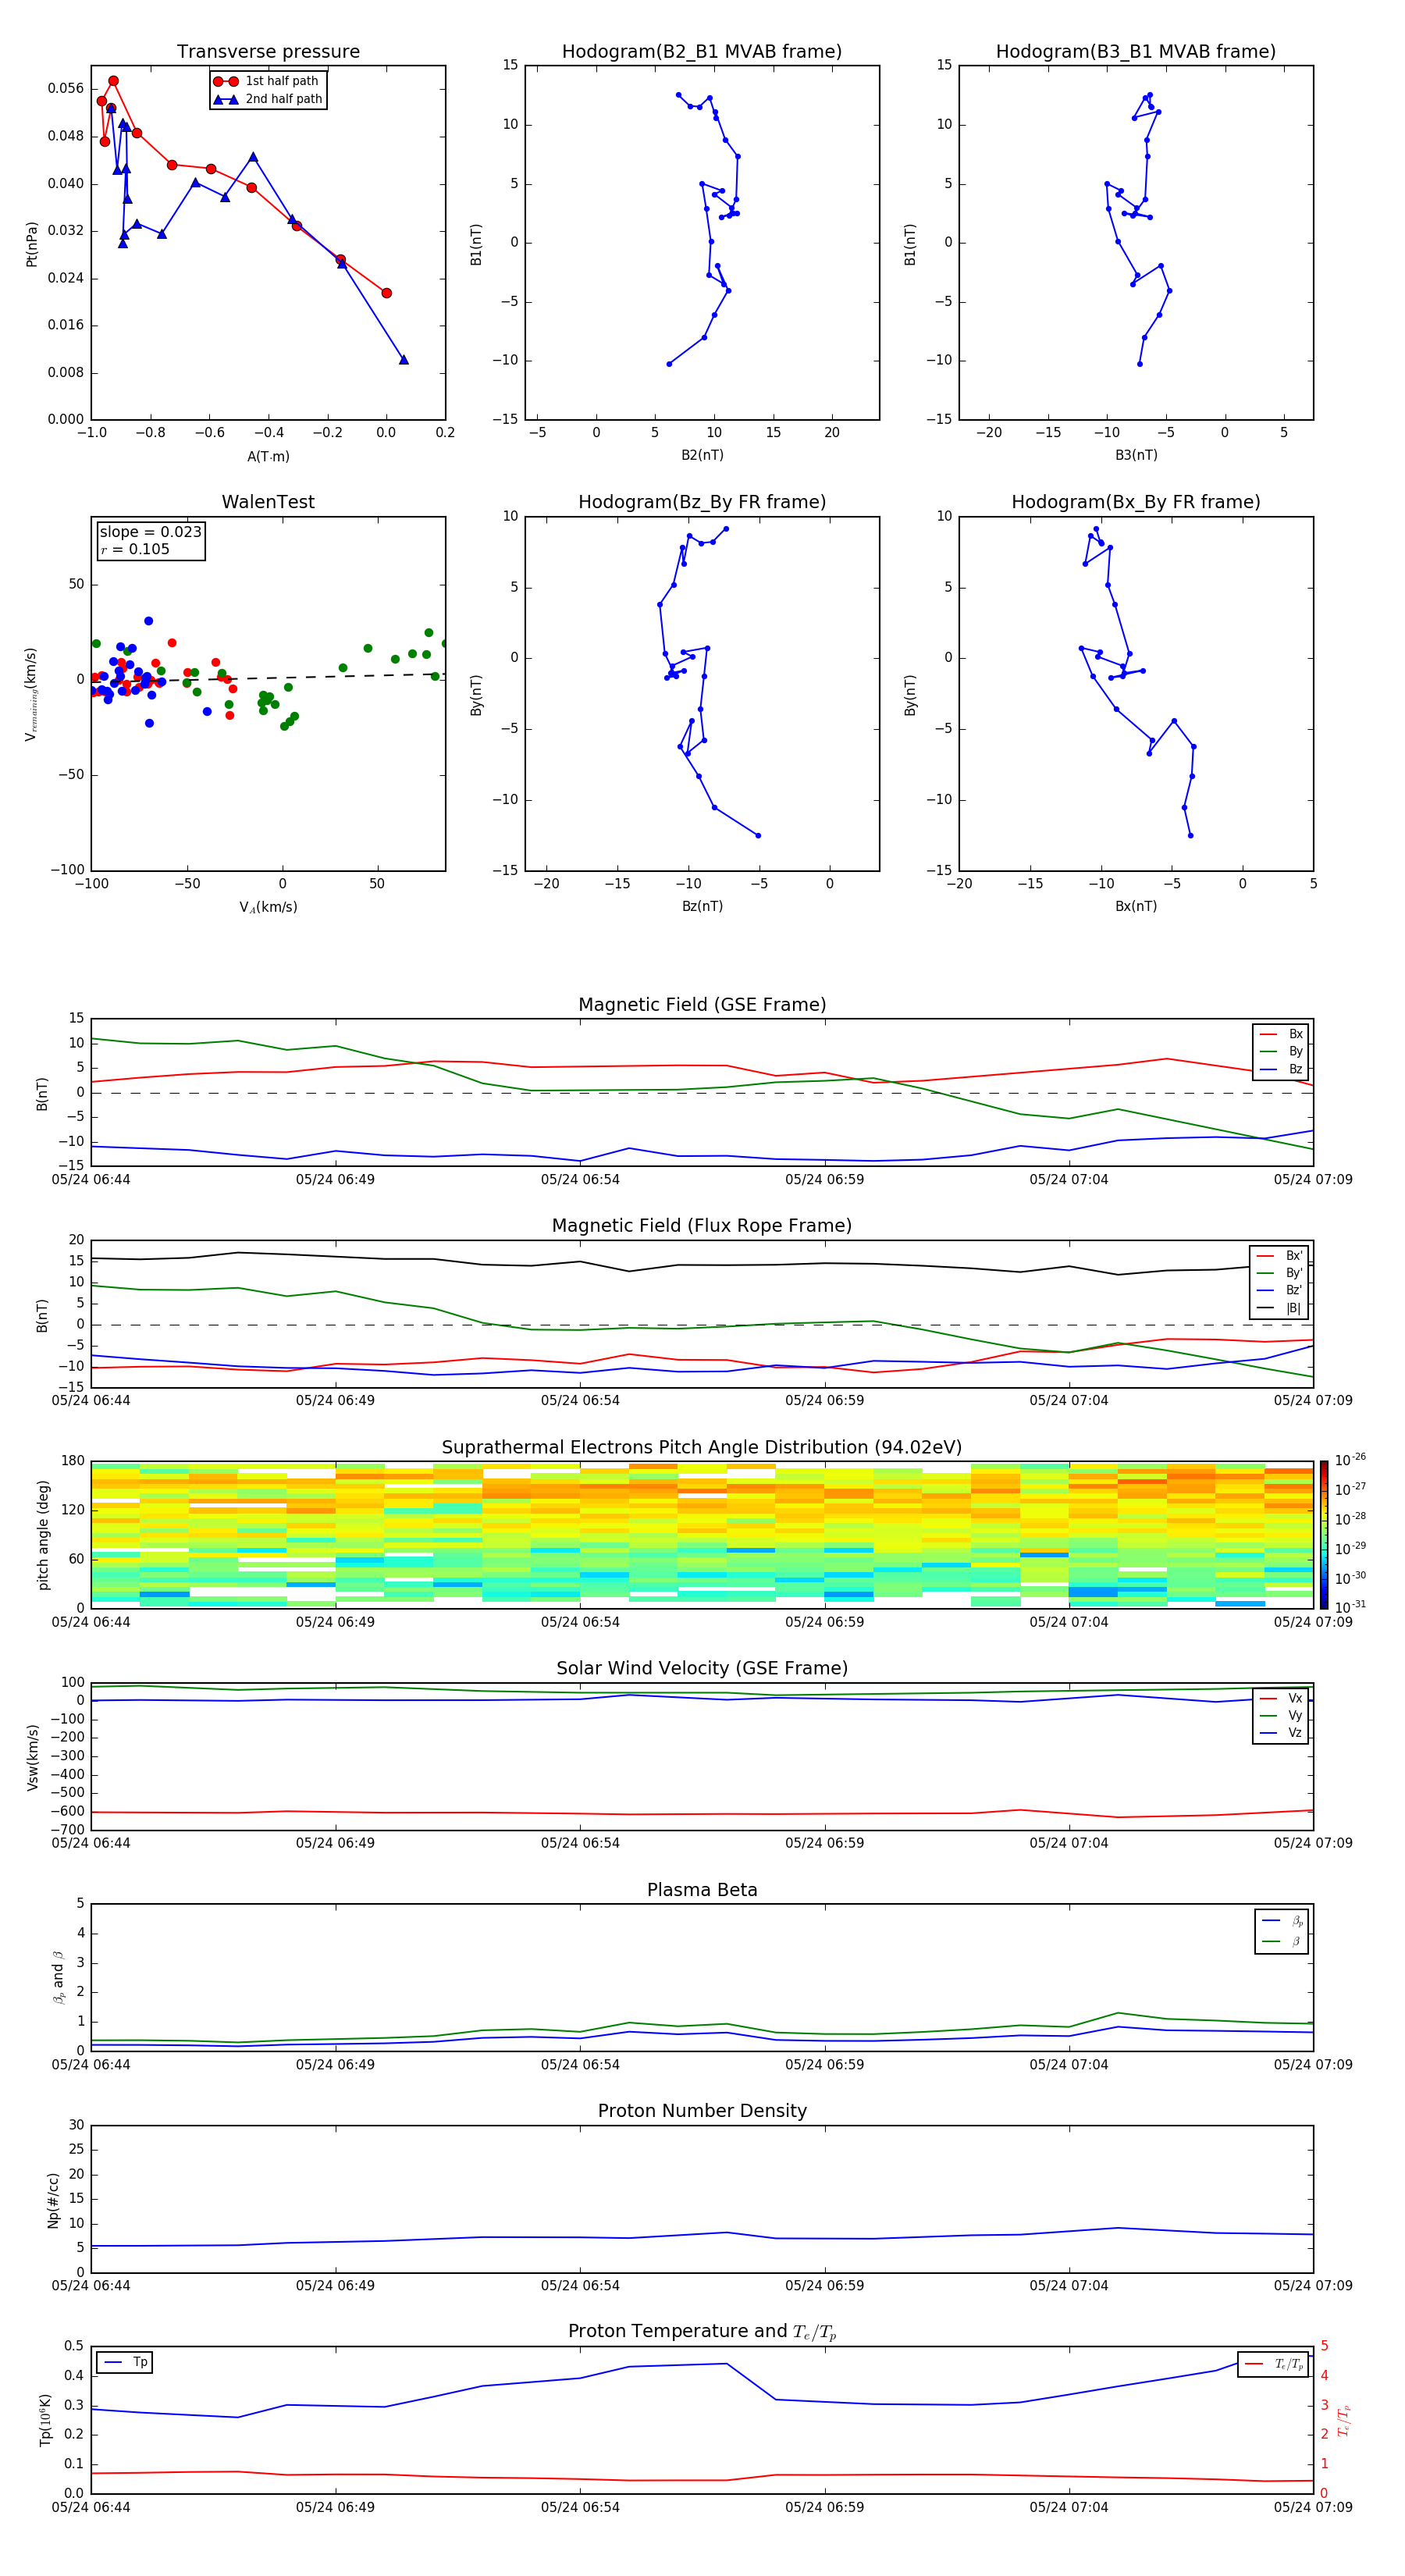Image resolution: width=1405 pixels, height=2576 pixels.
Task: Click the "pitch angle (deg)" axis label
Action: pyautogui.click(x=43, y=1535)
